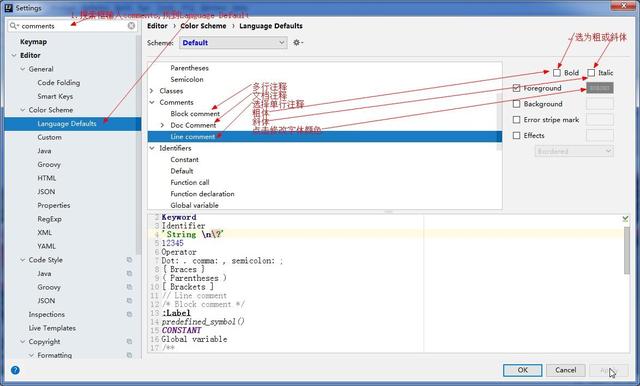
Task: Click the search magnifier icon
Action: 13,26
